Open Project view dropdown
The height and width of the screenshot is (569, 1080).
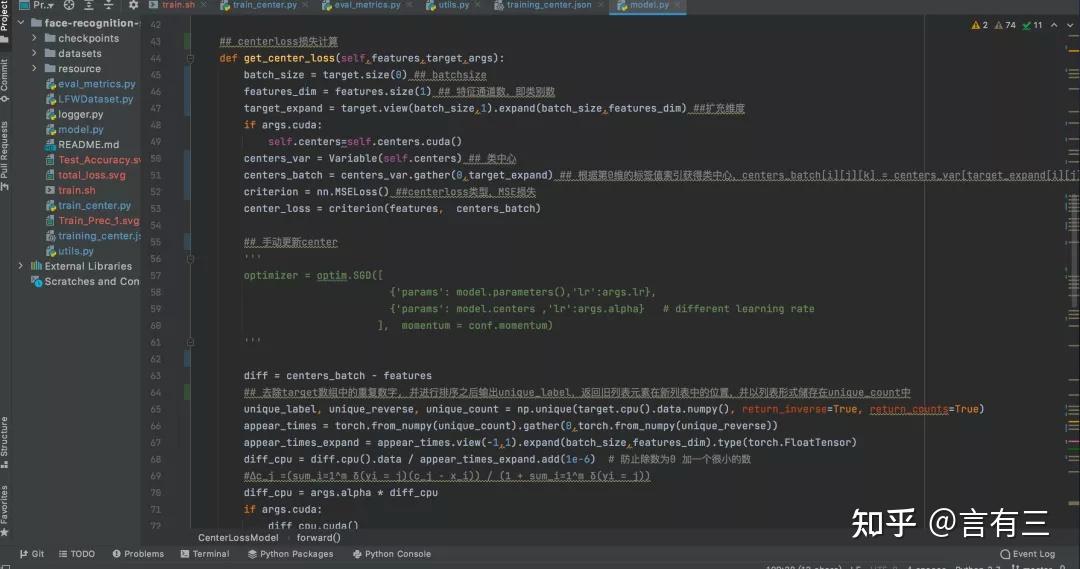(38, 5)
